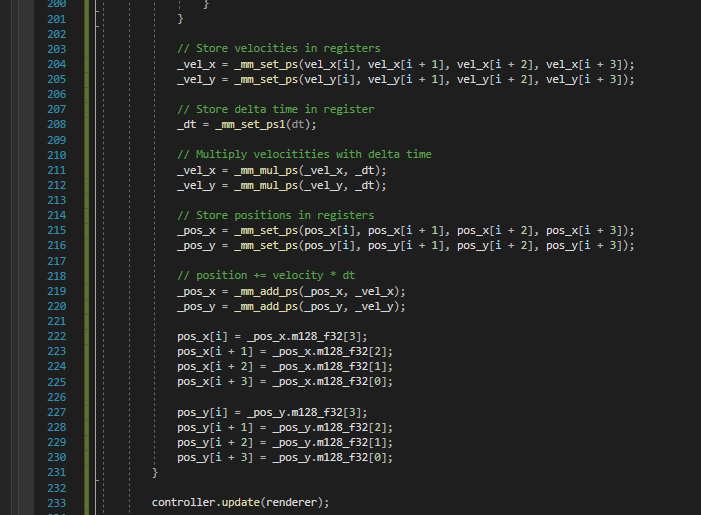The height and width of the screenshot is (515, 701).
Task: Place cursor on the "_pos_x = _mm_set_ps" line
Action: point(405,231)
